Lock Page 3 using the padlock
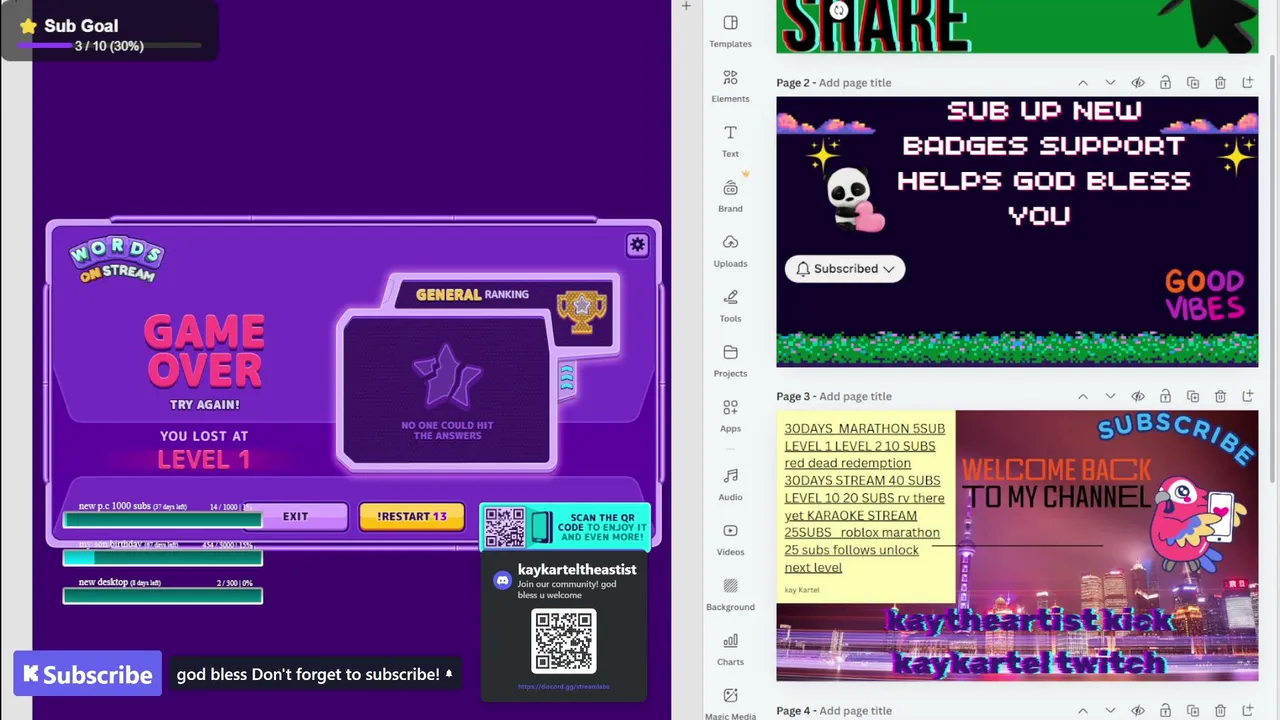Viewport: 1280px width, 720px height. pos(1165,397)
